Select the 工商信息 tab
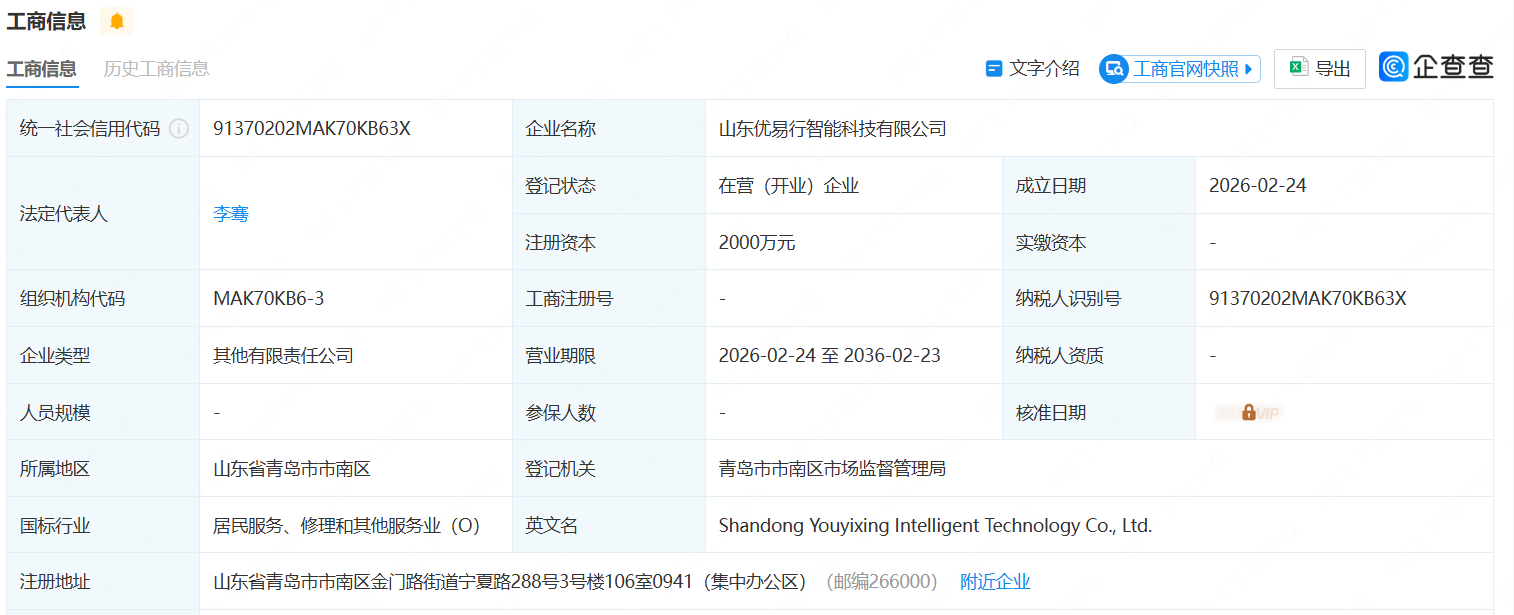1514x615 pixels. 41,69
